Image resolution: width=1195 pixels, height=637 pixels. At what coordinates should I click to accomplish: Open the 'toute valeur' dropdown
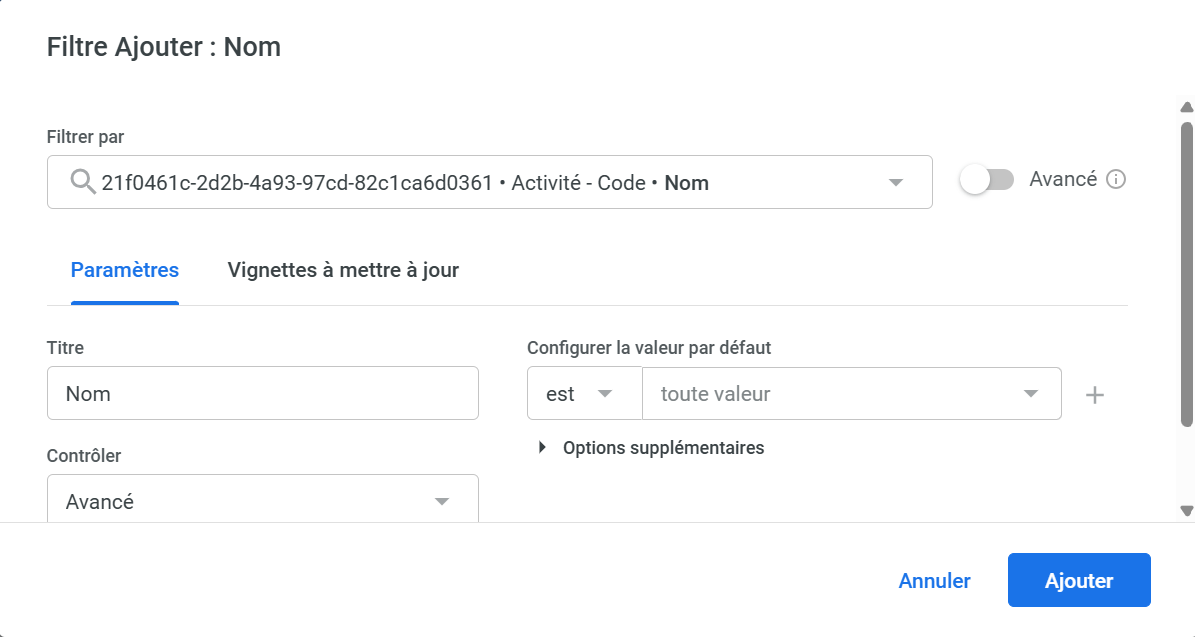tap(1031, 394)
